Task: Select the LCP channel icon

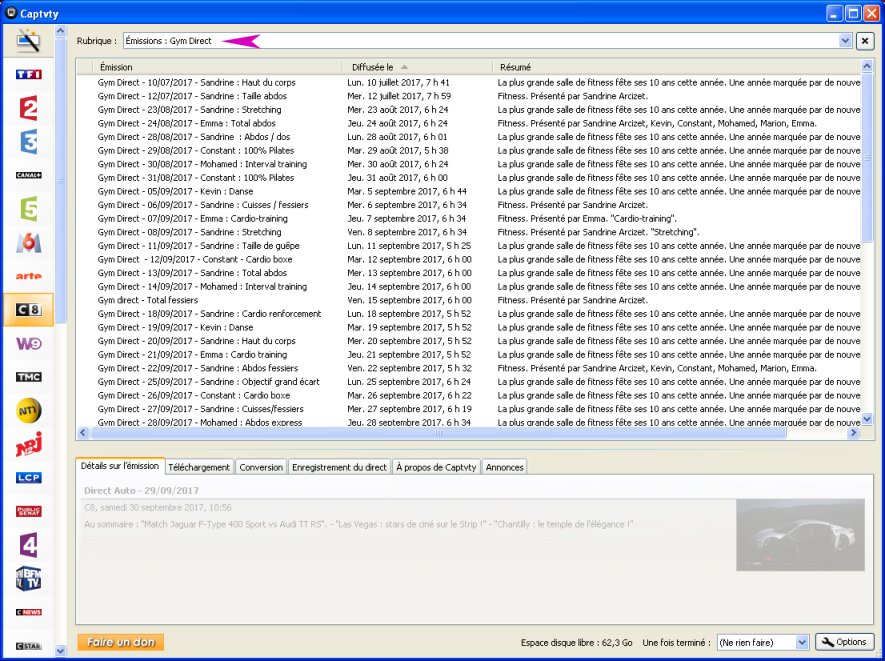Action: point(28,478)
